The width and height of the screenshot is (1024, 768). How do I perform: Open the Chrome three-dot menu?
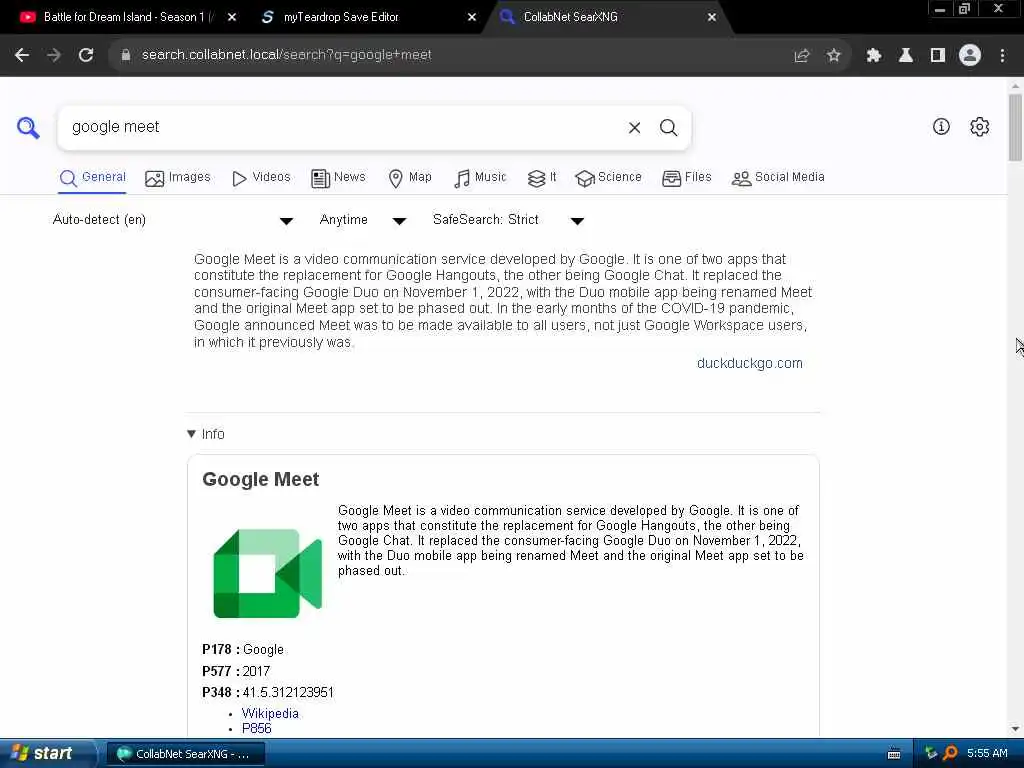pyautogui.click(x=1002, y=56)
